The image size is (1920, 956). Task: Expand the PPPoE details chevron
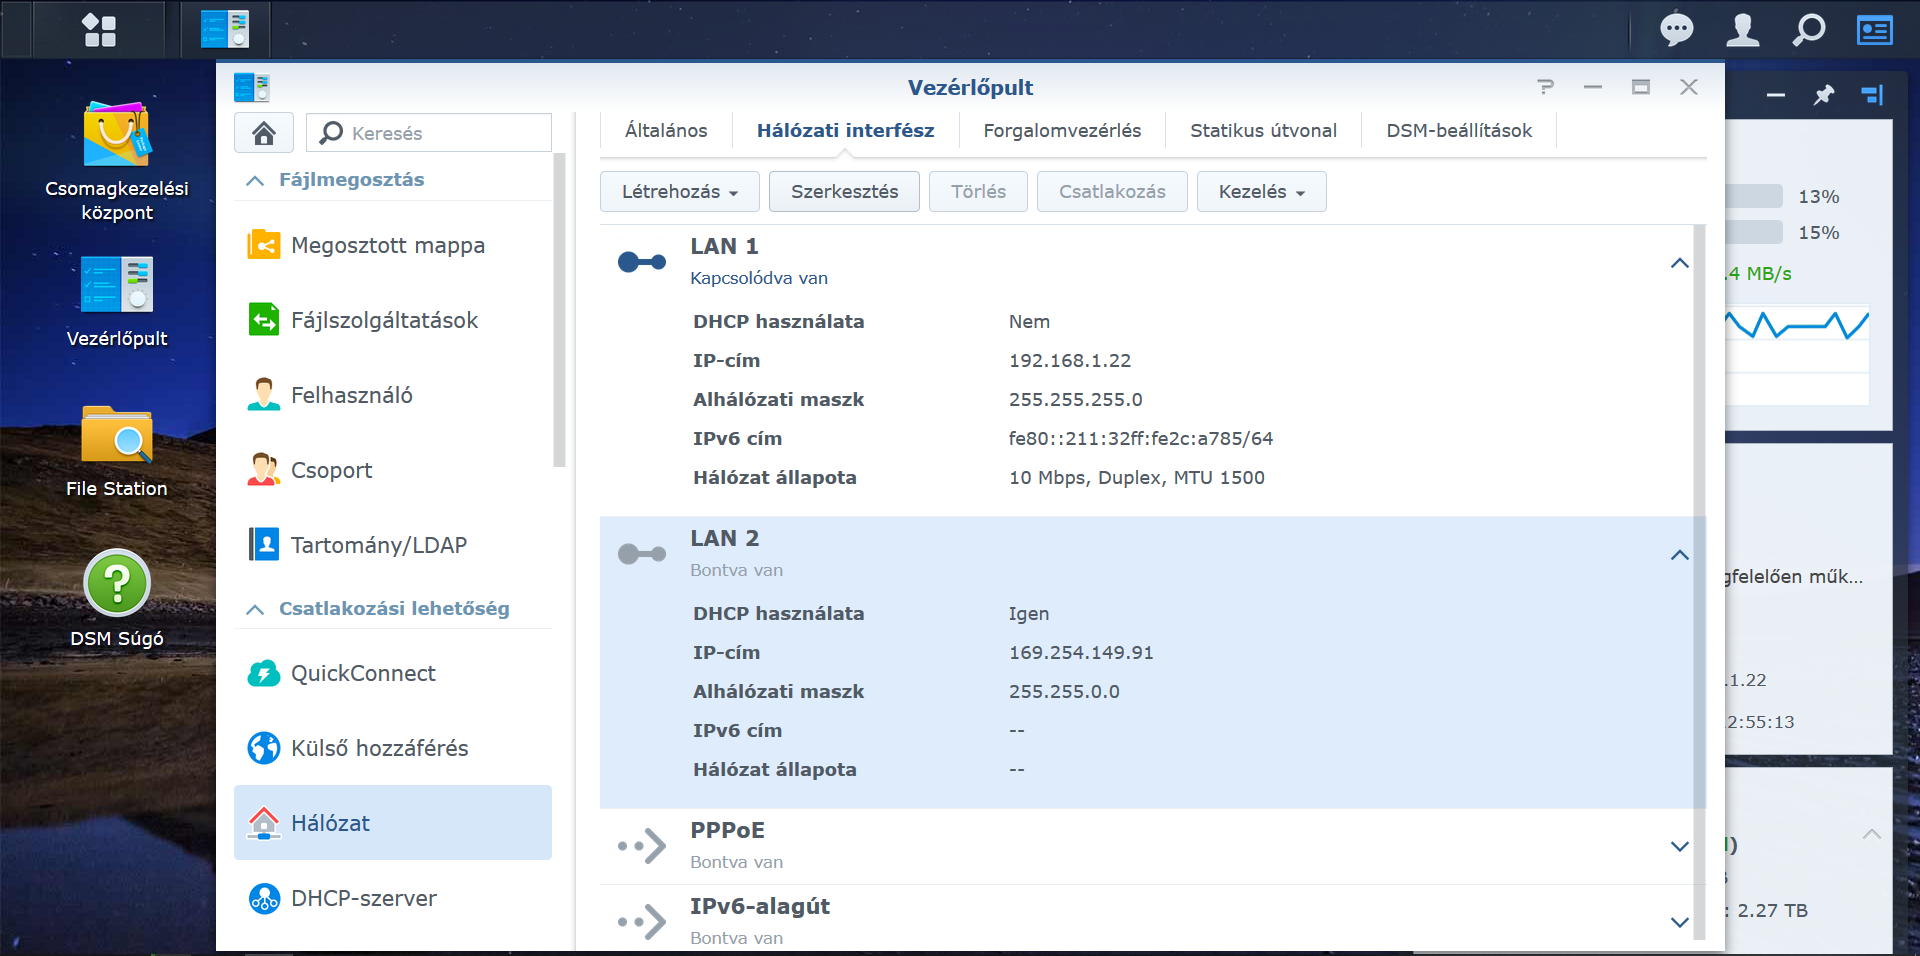tap(1680, 847)
